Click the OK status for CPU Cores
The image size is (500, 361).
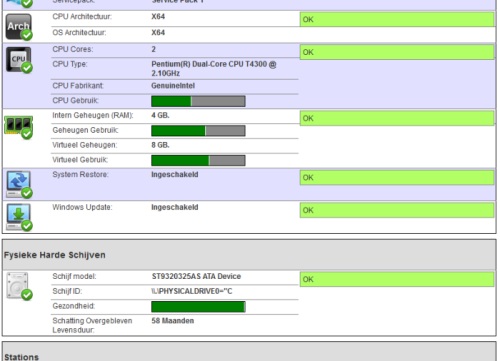[397, 52]
